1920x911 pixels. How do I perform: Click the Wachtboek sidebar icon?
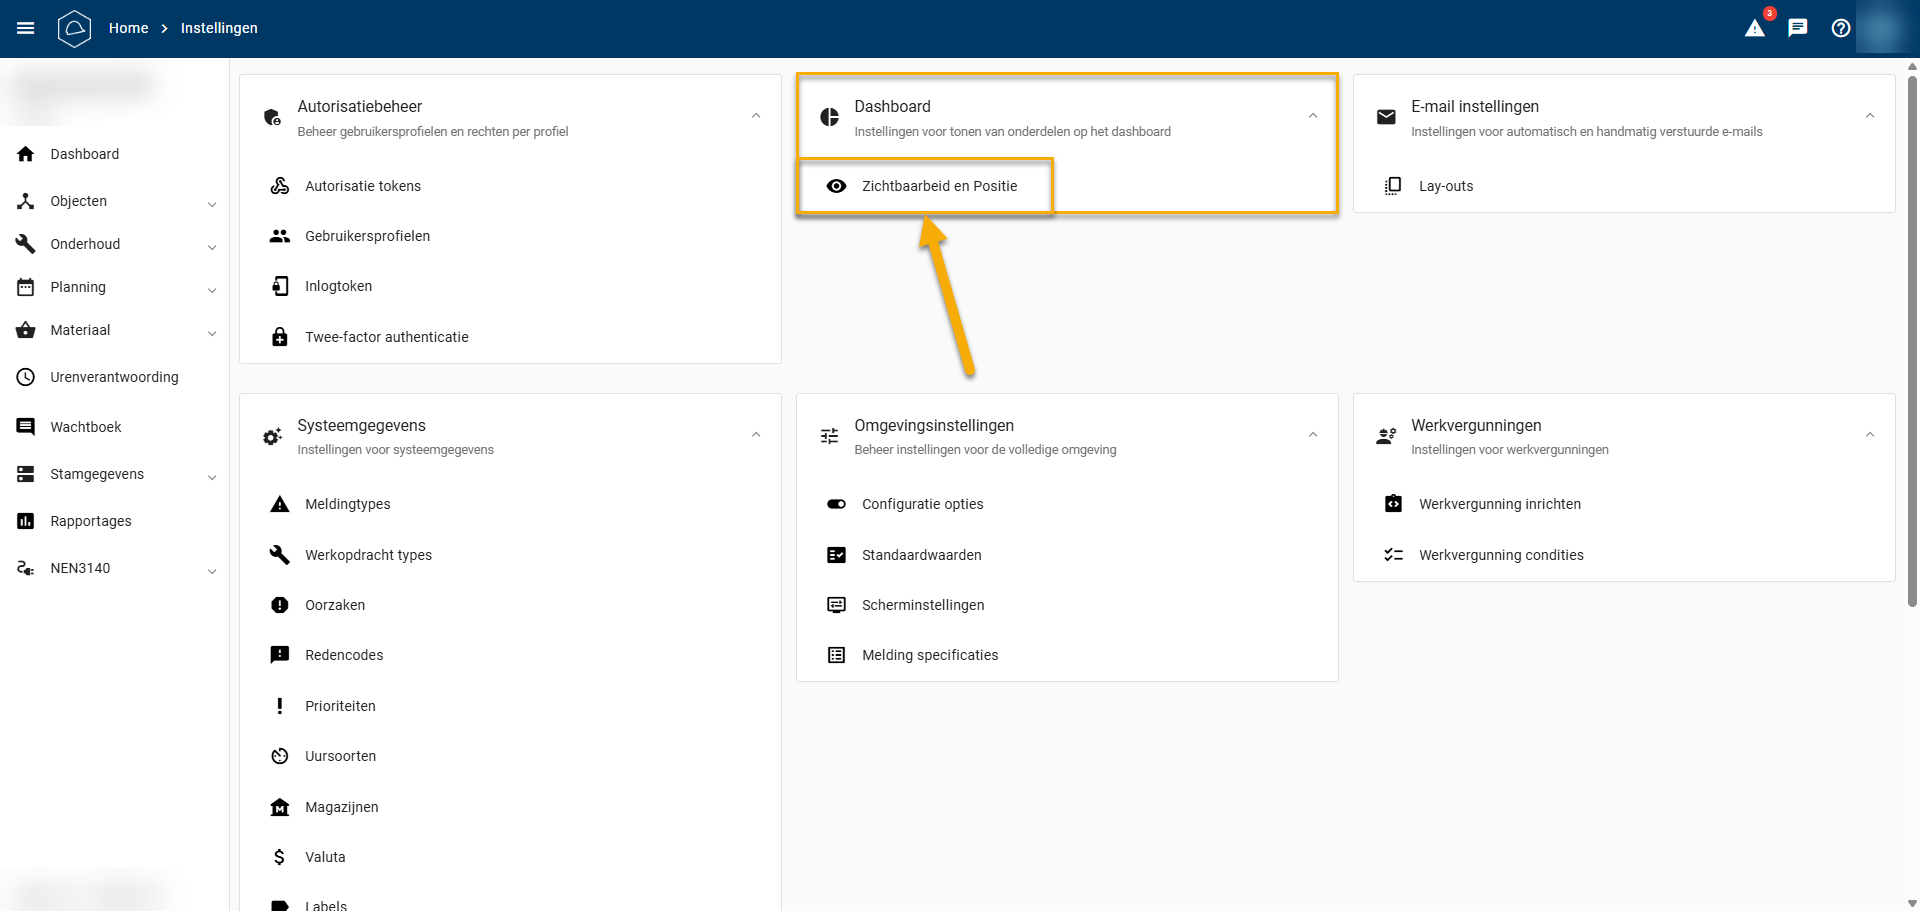point(26,427)
